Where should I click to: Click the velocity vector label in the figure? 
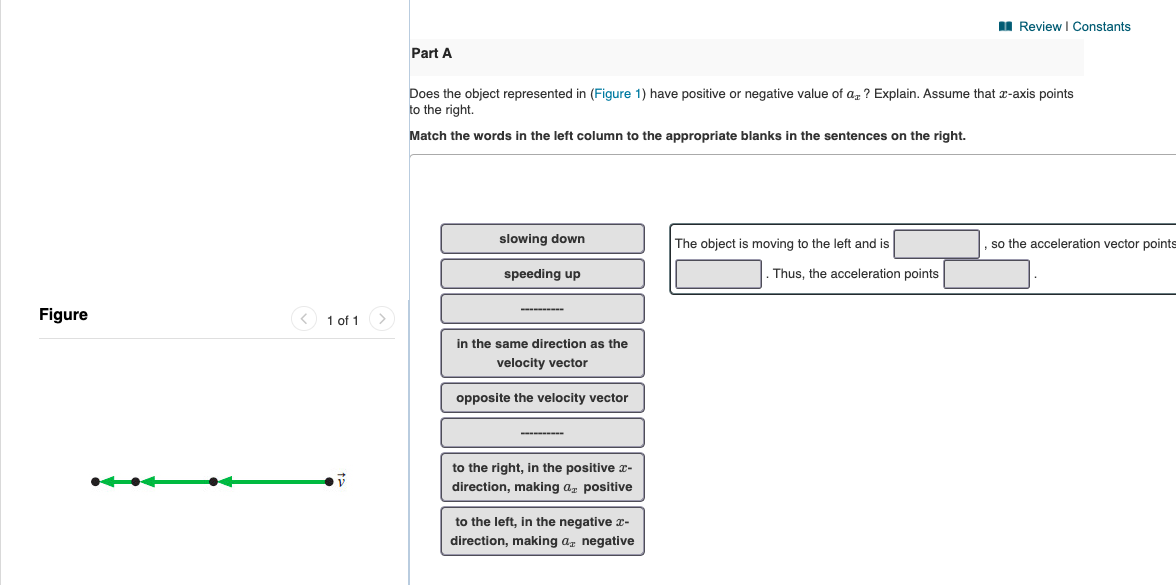[x=341, y=480]
